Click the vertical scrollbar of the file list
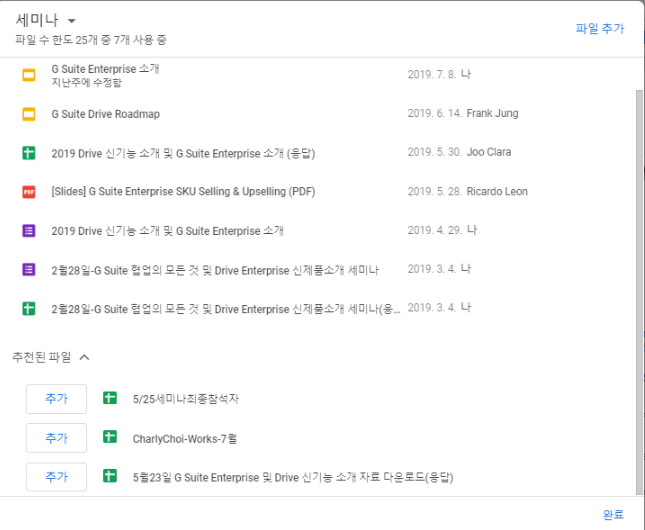Viewport: 645px width, 530px height. tap(639, 292)
